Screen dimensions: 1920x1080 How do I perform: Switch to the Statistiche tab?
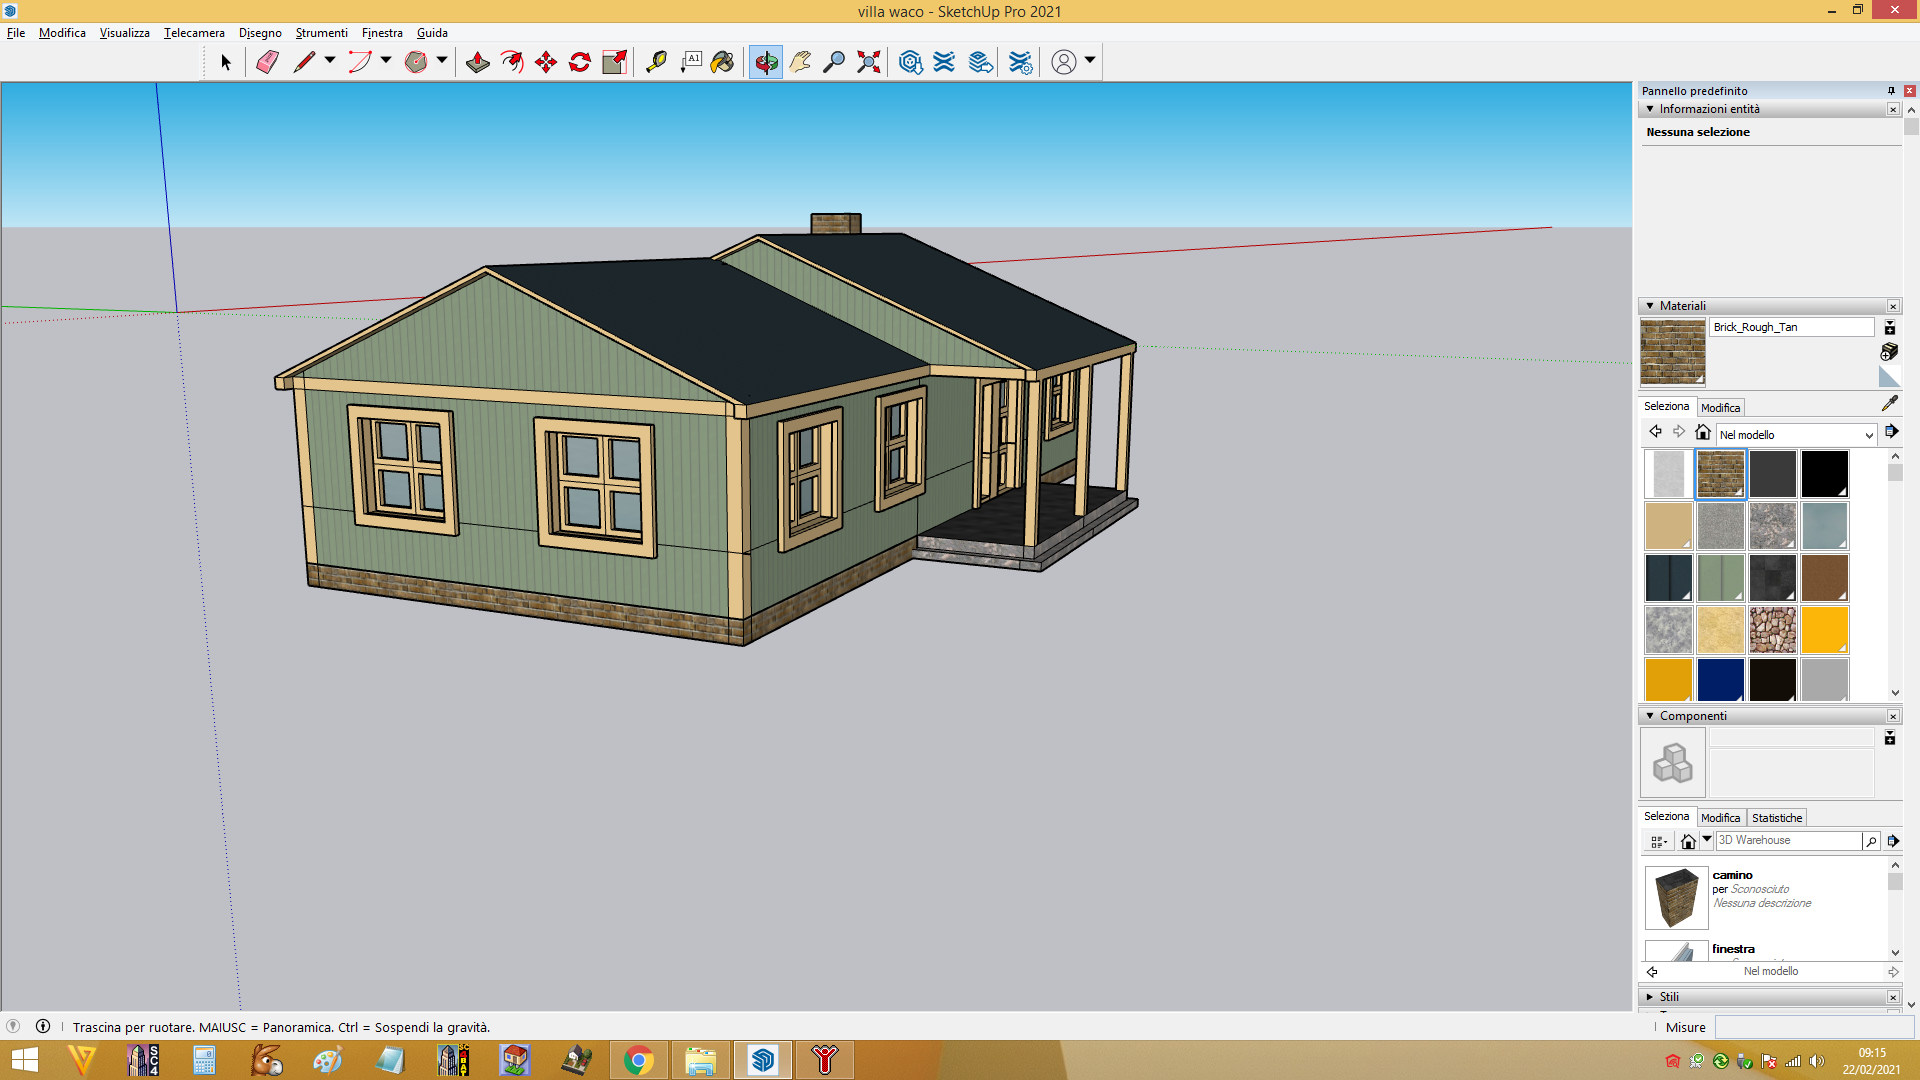pyautogui.click(x=1776, y=818)
